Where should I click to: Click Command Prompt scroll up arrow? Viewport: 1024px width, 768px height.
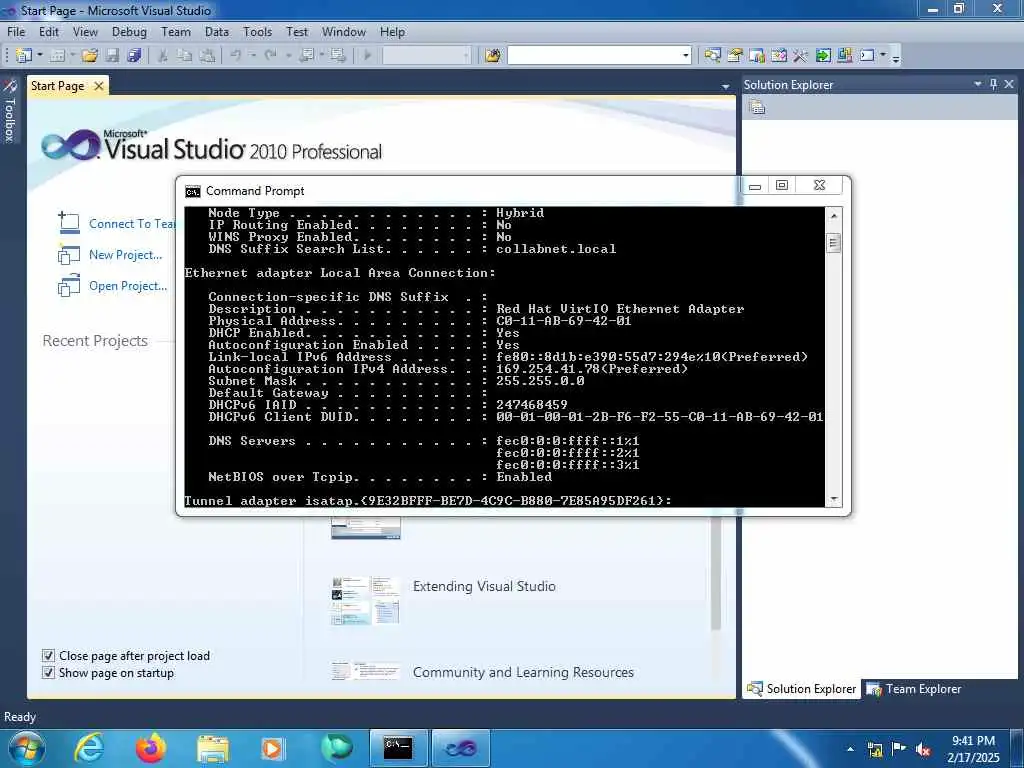pyautogui.click(x=833, y=215)
